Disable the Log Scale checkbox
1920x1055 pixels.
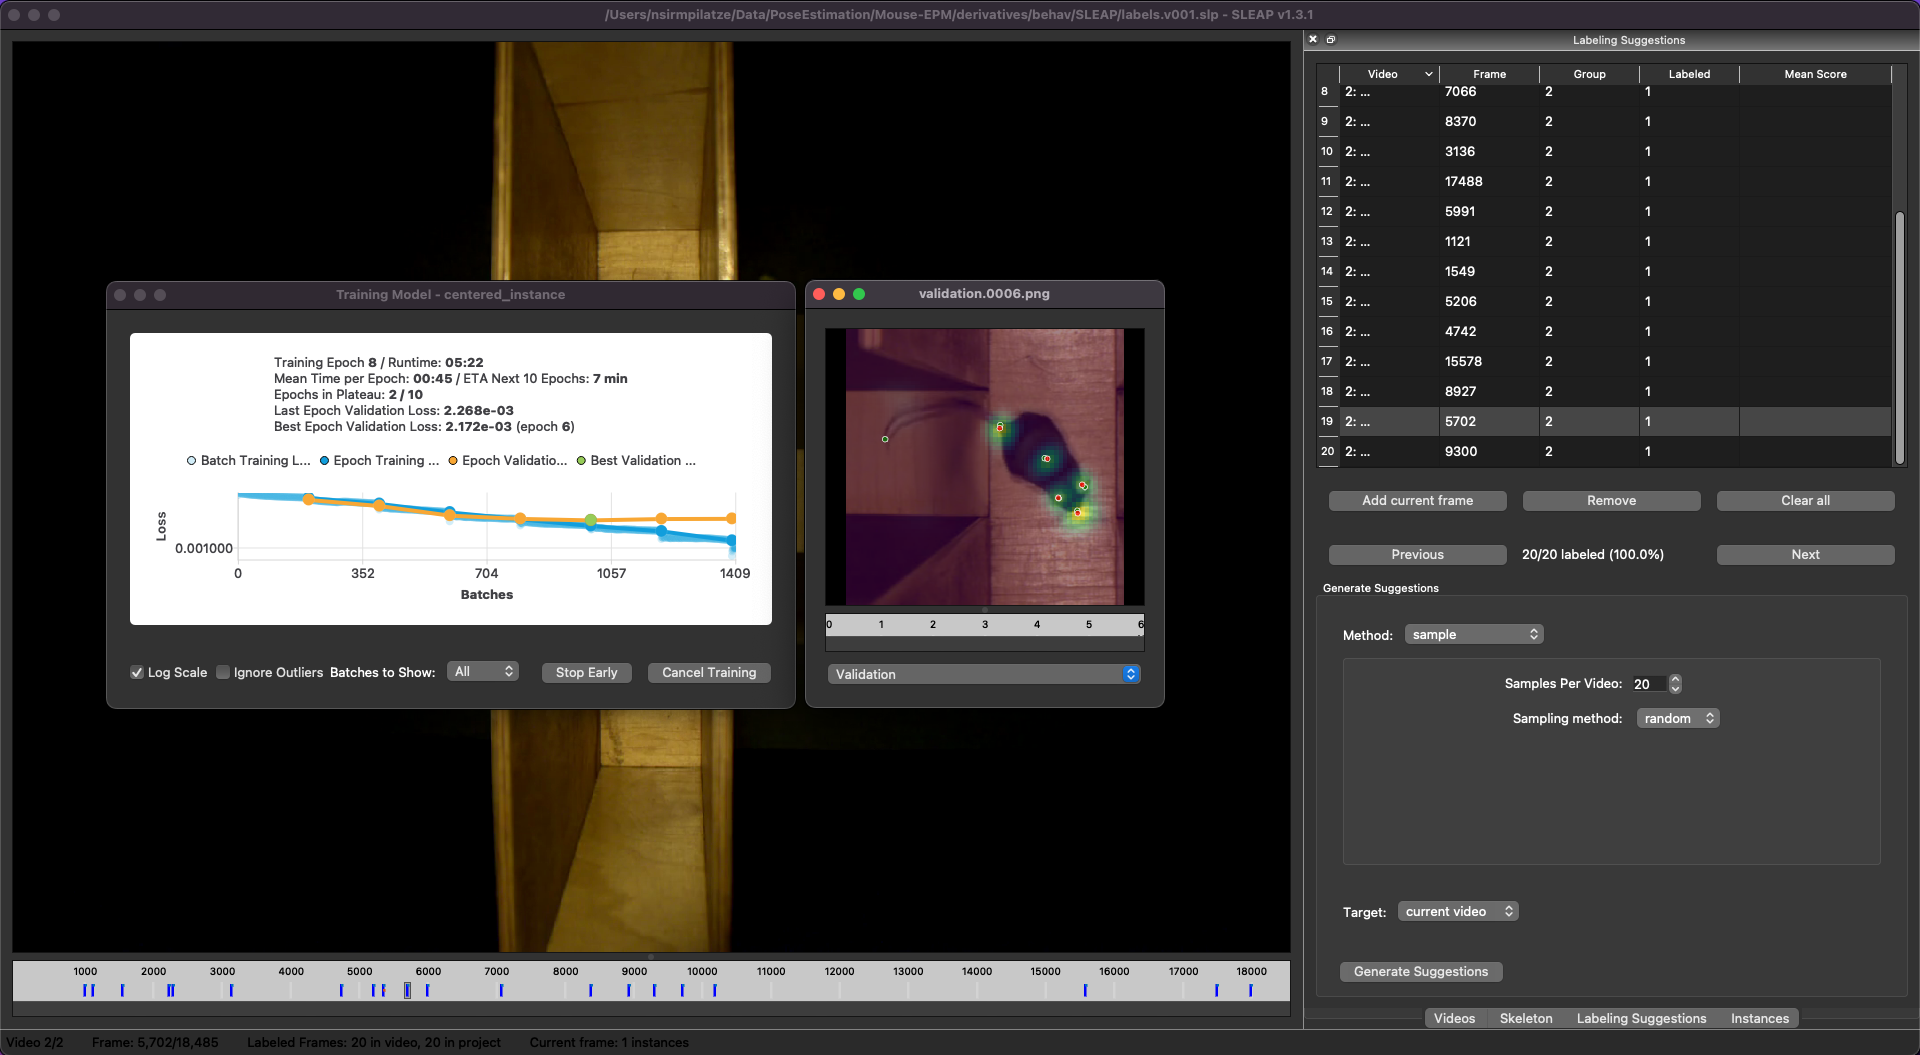click(x=137, y=673)
